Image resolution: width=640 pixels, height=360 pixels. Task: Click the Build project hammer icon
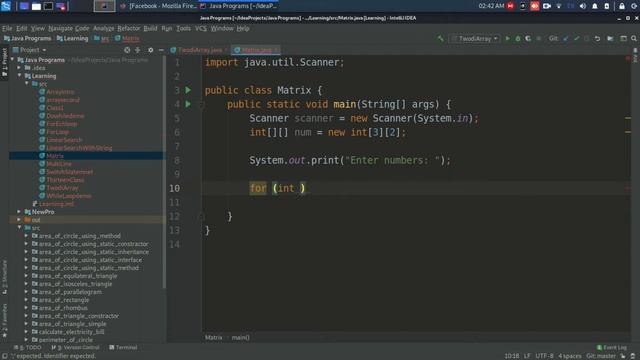440,38
